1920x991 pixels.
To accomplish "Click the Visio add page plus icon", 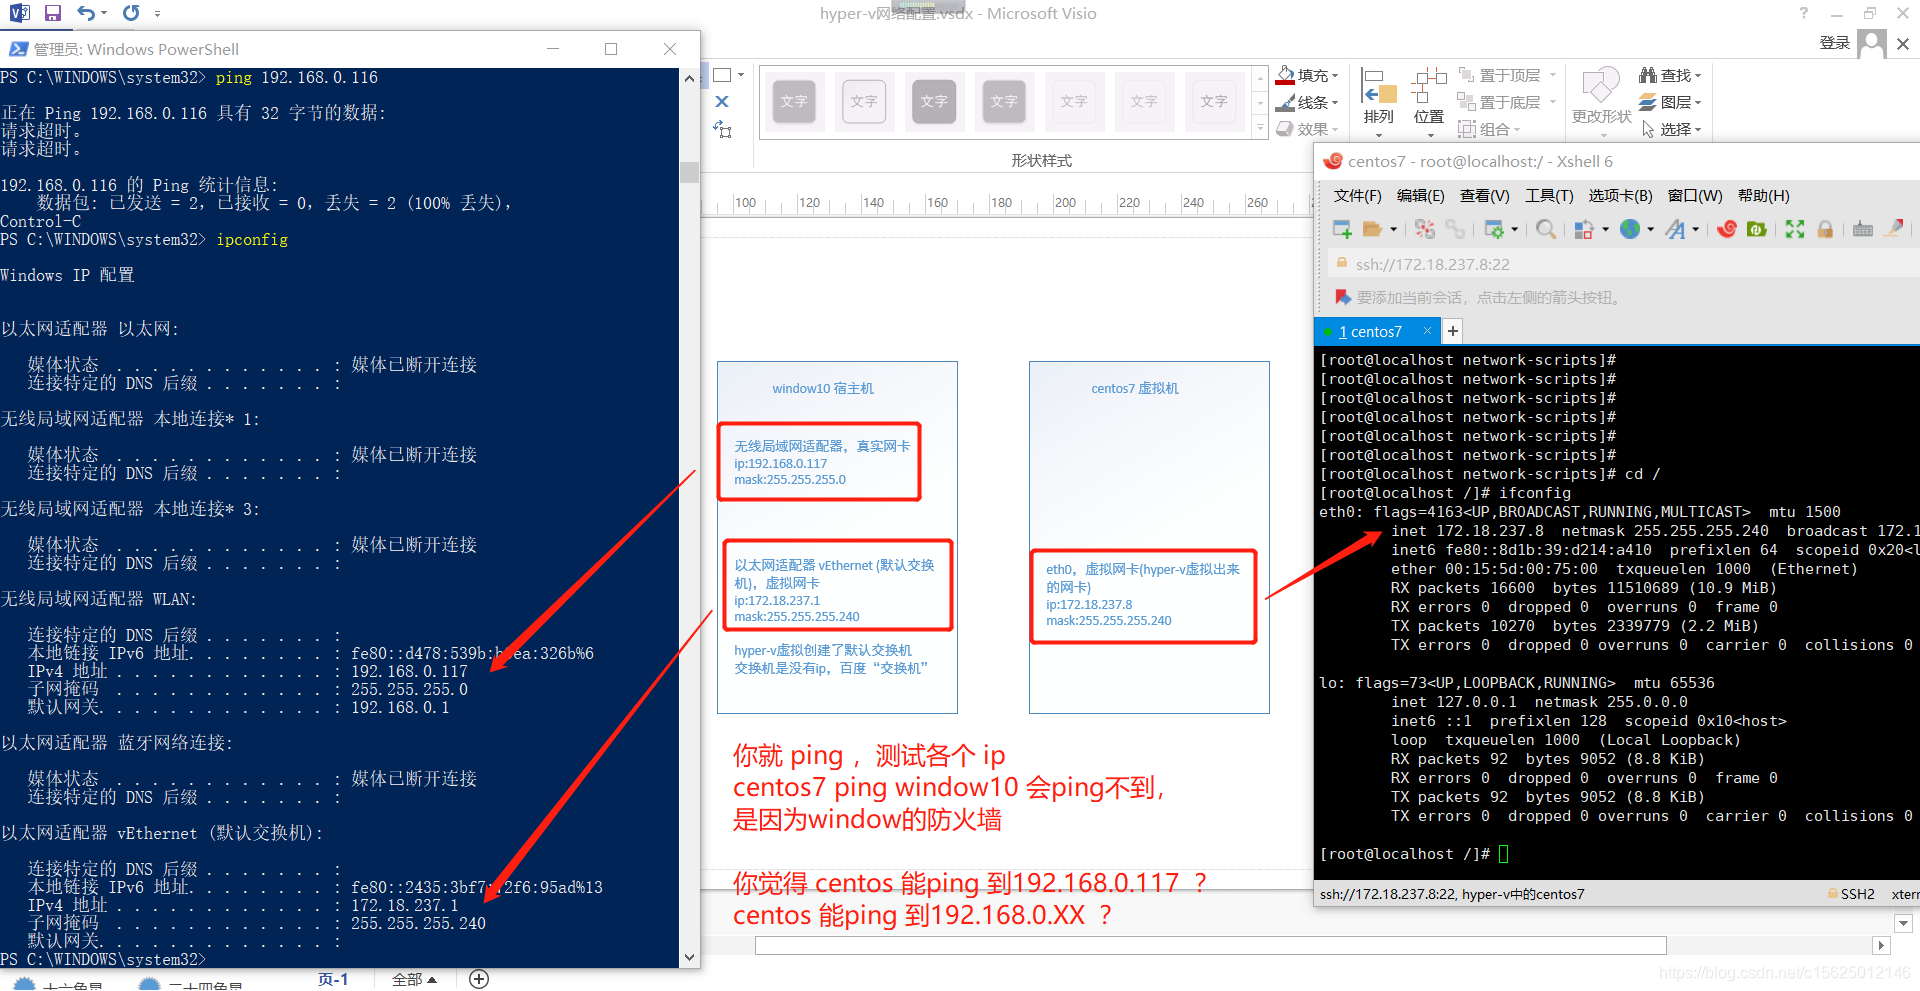I will pyautogui.click(x=479, y=980).
